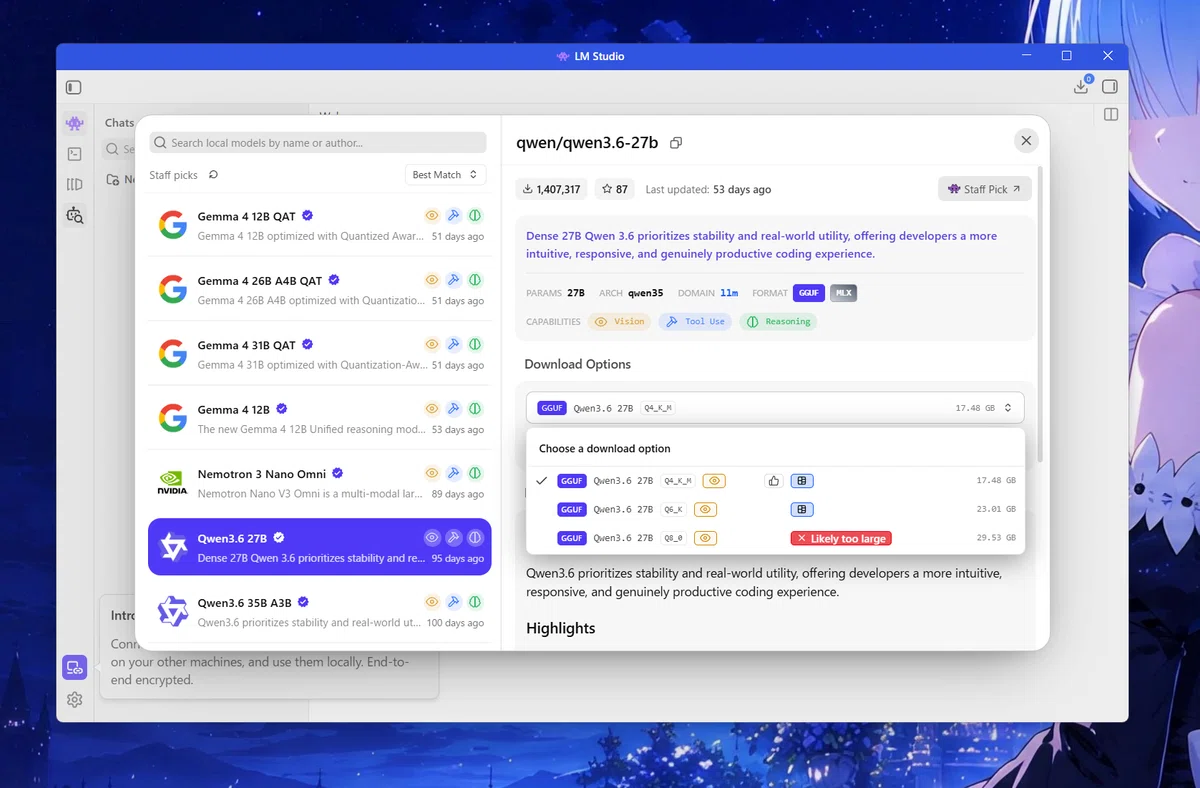Refresh the Staff picks list
Image resolution: width=1200 pixels, height=788 pixels.
(x=213, y=175)
